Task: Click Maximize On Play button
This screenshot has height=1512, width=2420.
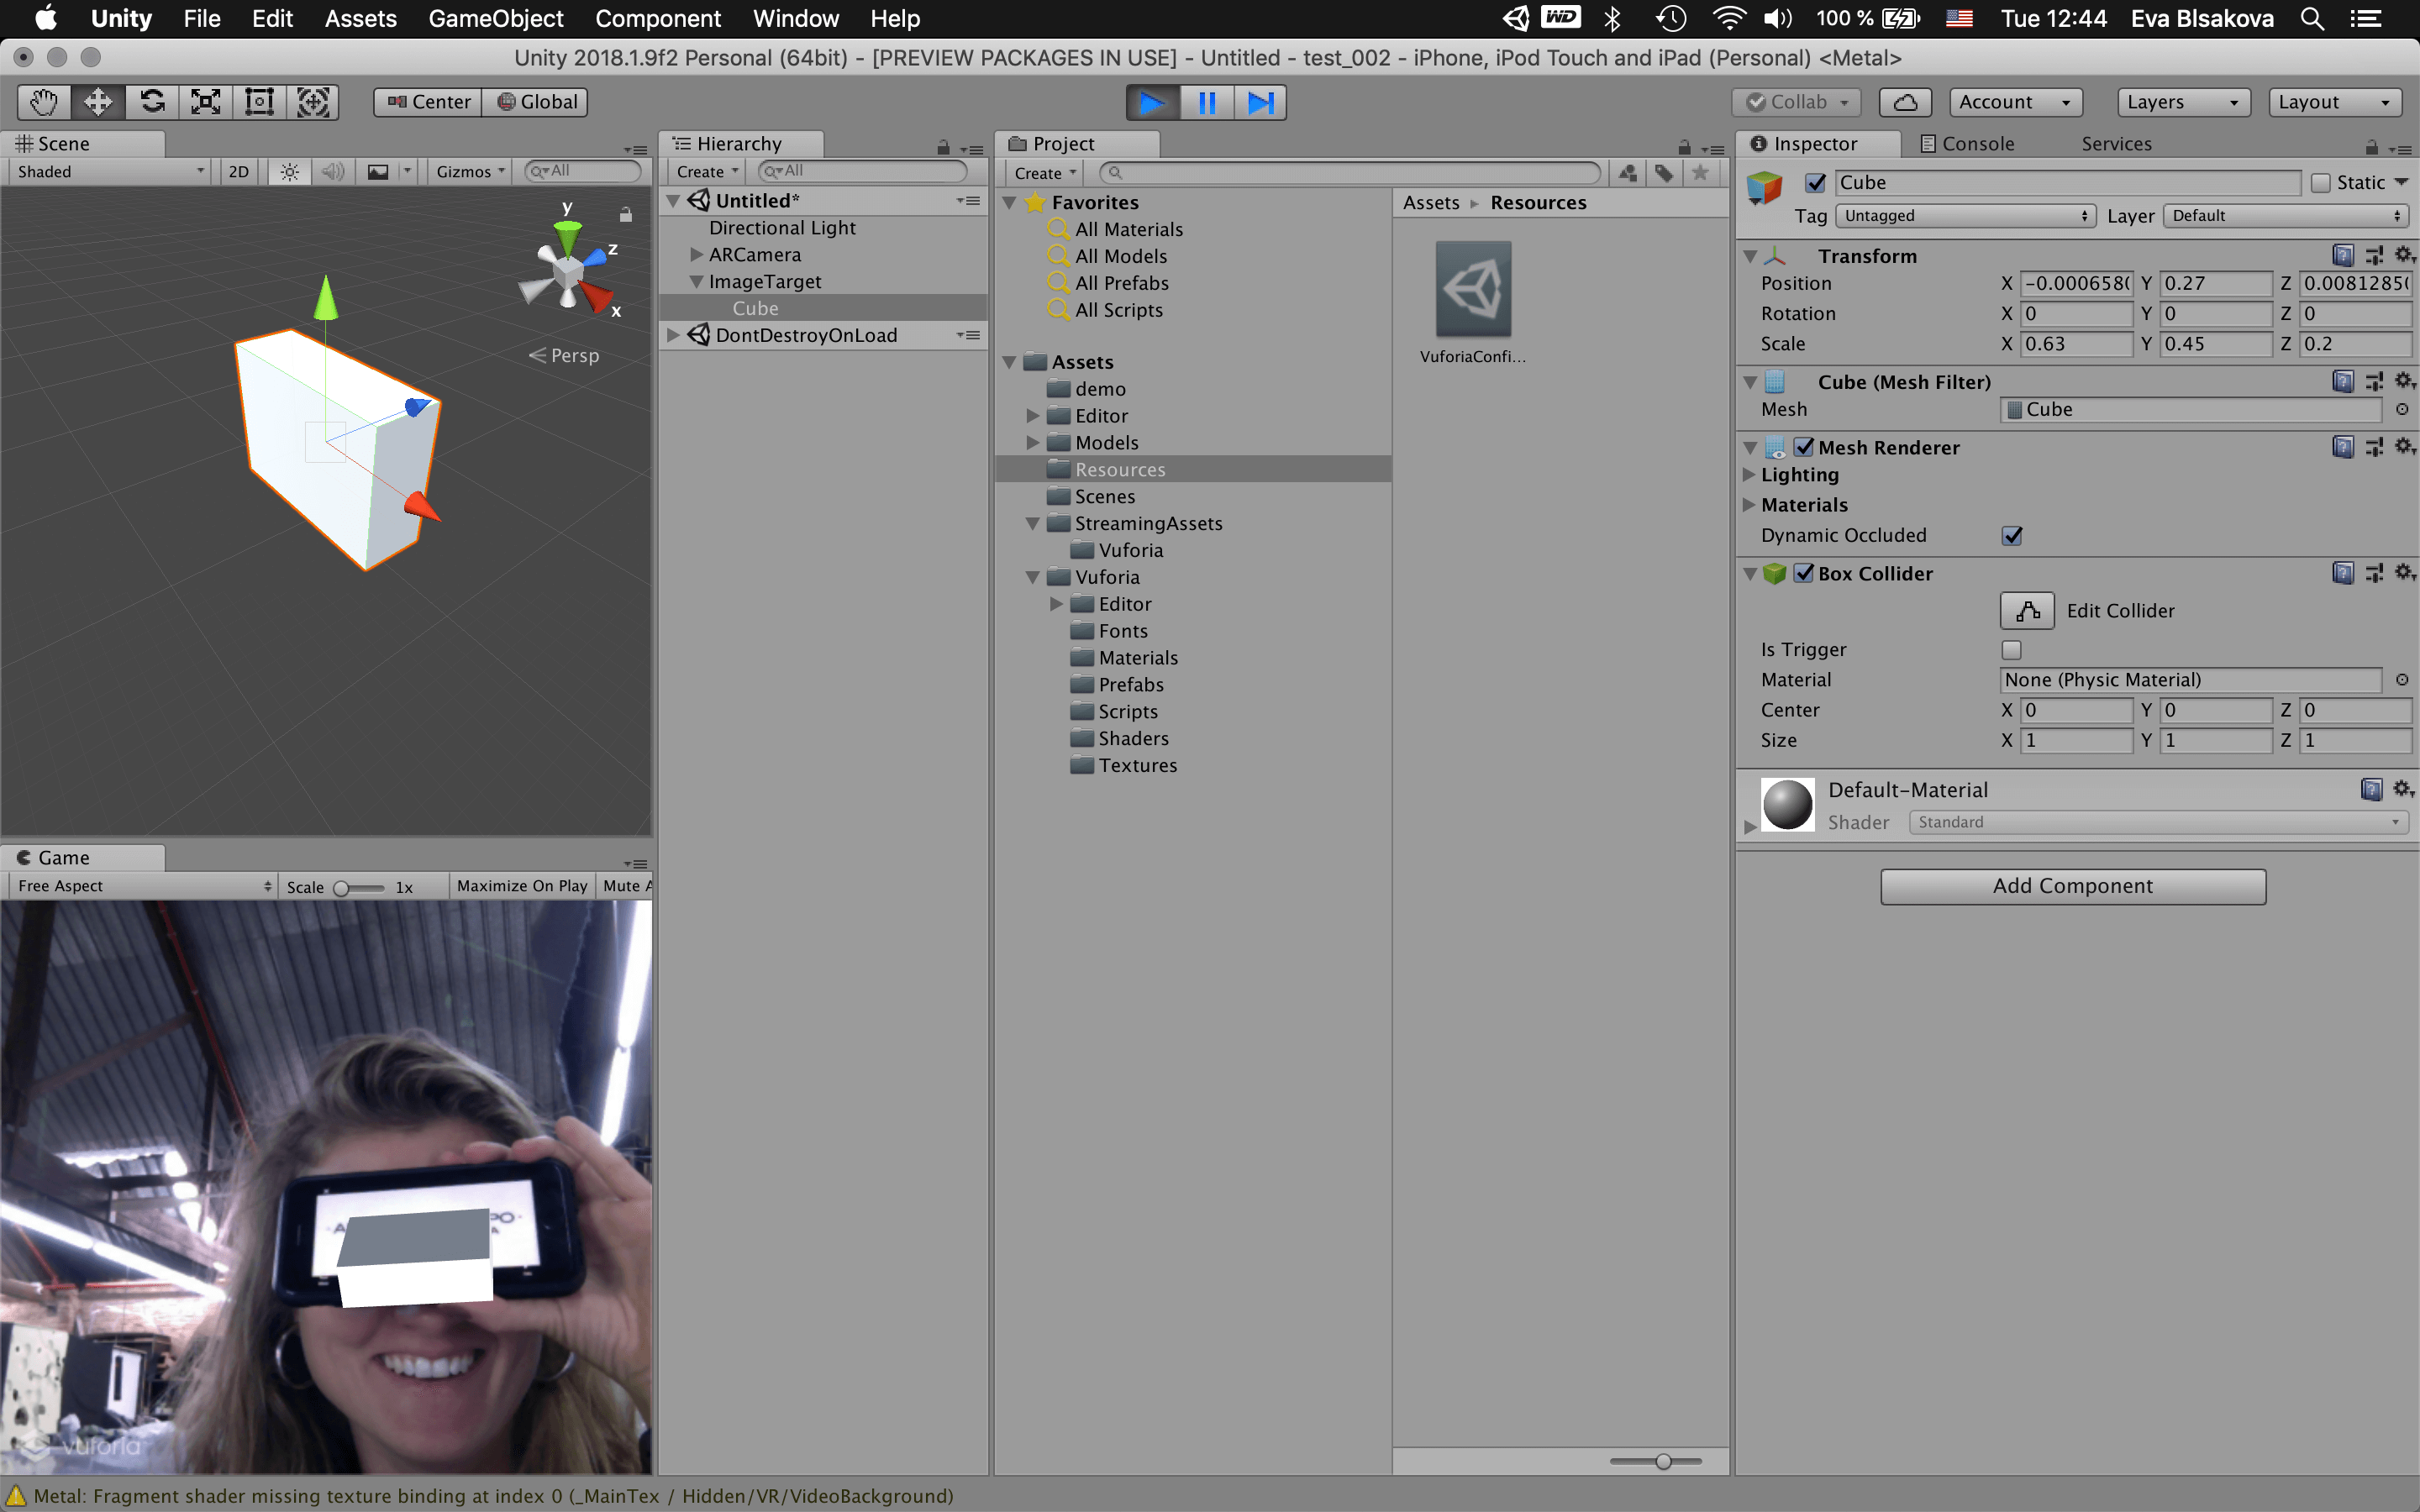Action: click(x=521, y=886)
